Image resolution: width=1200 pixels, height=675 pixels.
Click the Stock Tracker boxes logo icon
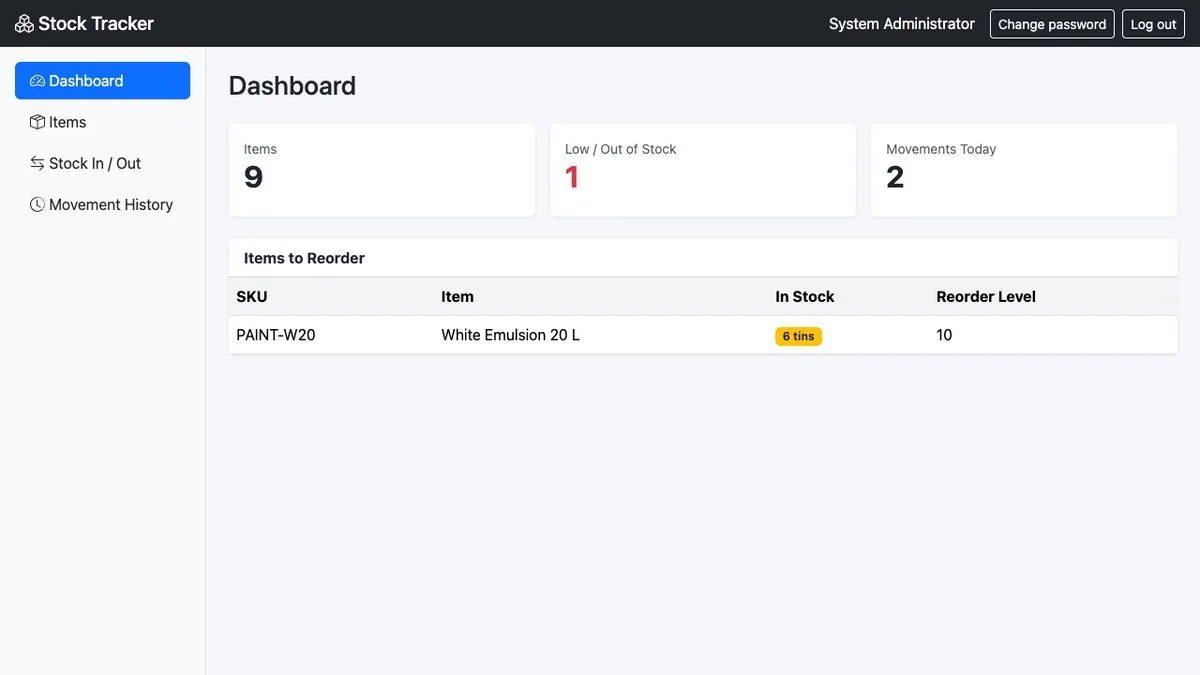point(24,23)
